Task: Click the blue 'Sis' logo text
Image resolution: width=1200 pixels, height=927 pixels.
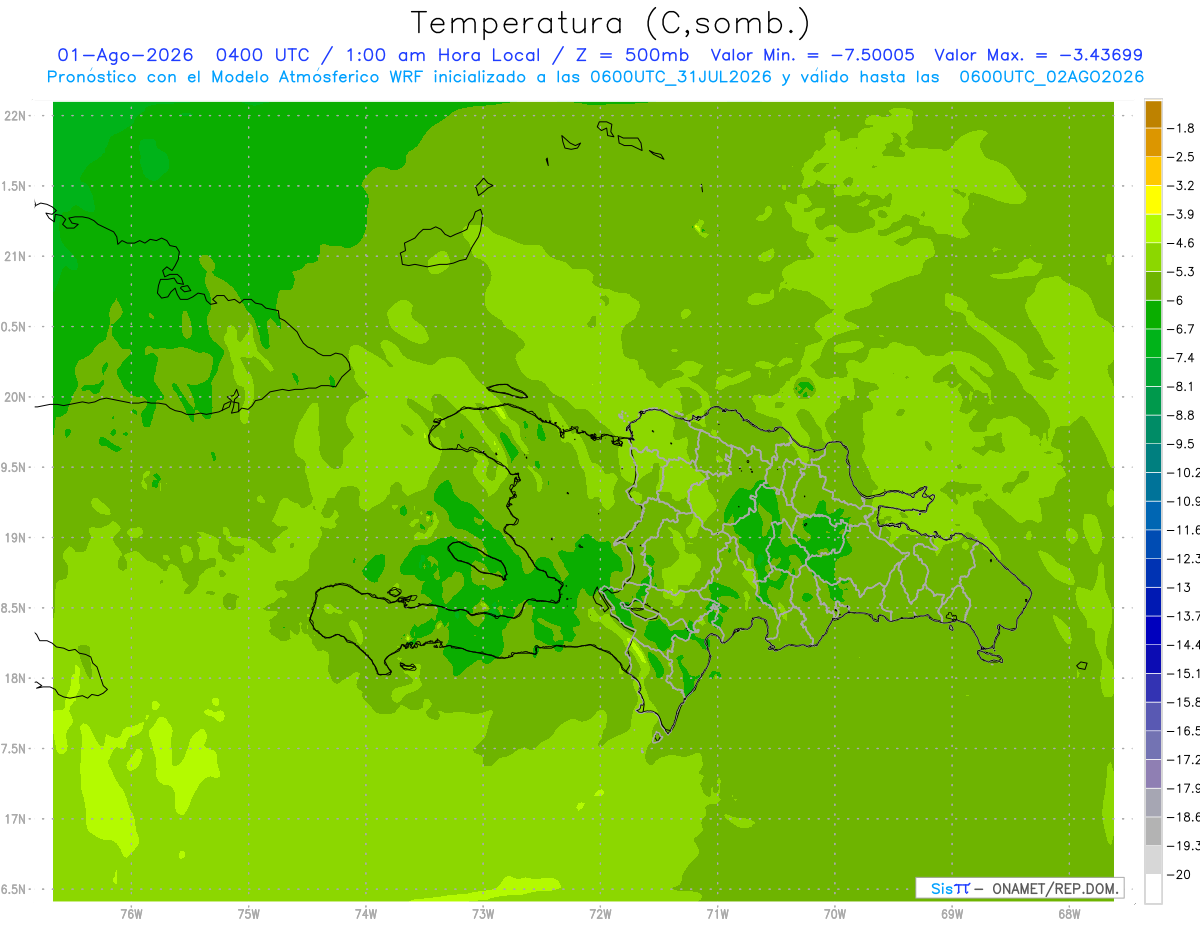Action: click(942, 888)
